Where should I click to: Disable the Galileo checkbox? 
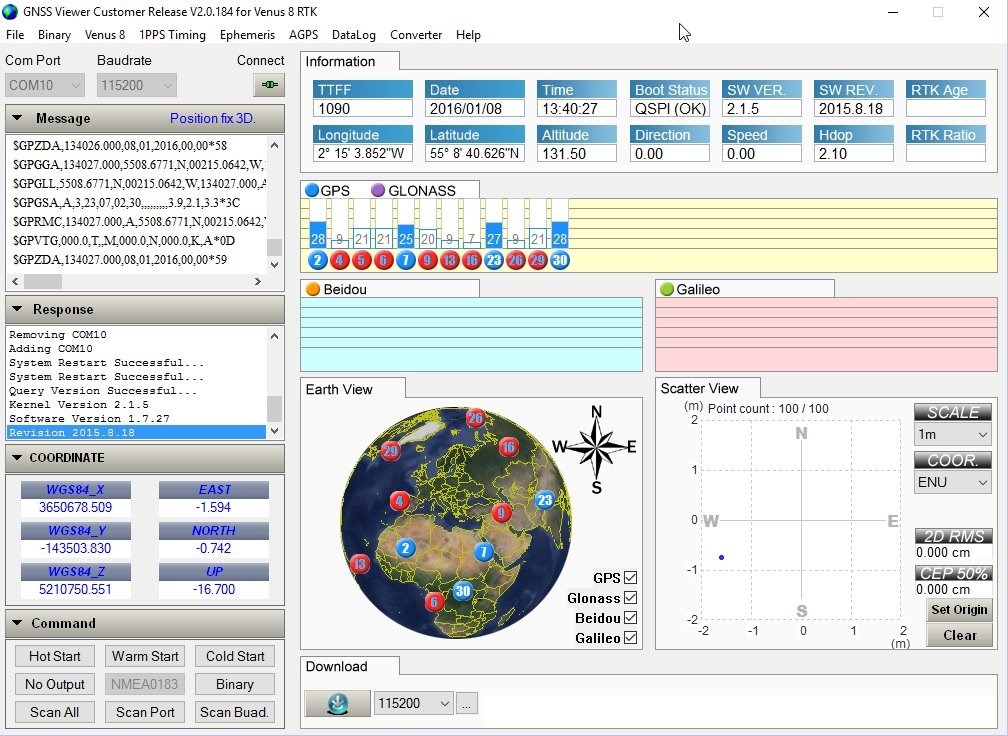[630, 638]
